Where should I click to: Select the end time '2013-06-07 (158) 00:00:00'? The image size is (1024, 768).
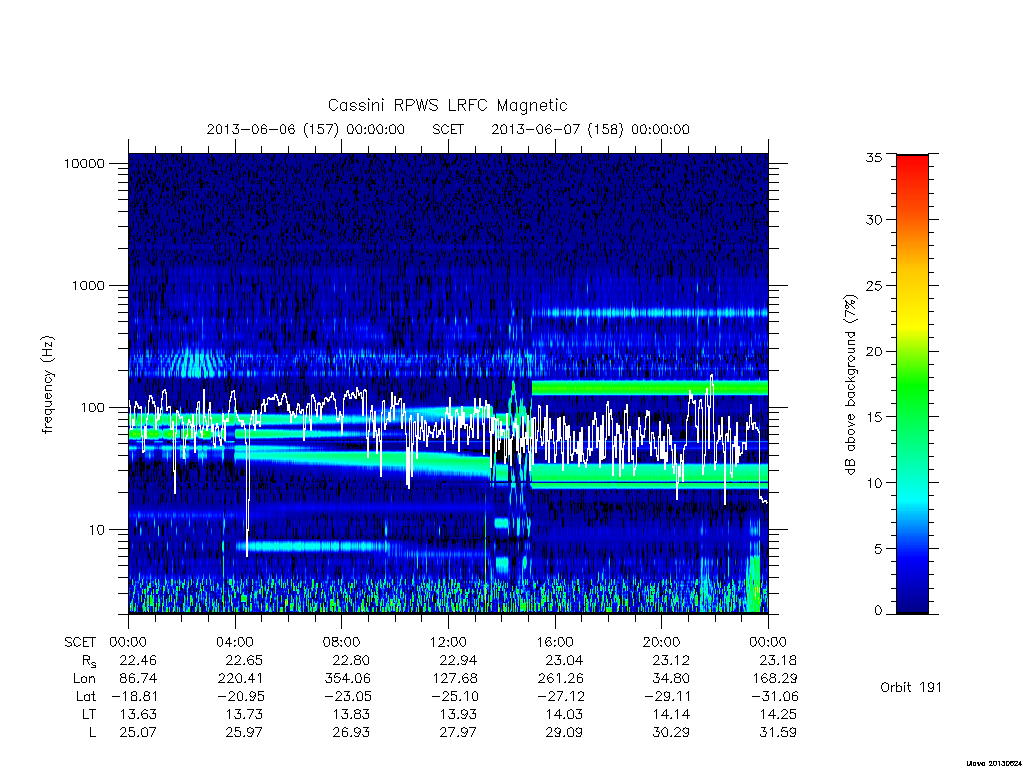[590, 129]
